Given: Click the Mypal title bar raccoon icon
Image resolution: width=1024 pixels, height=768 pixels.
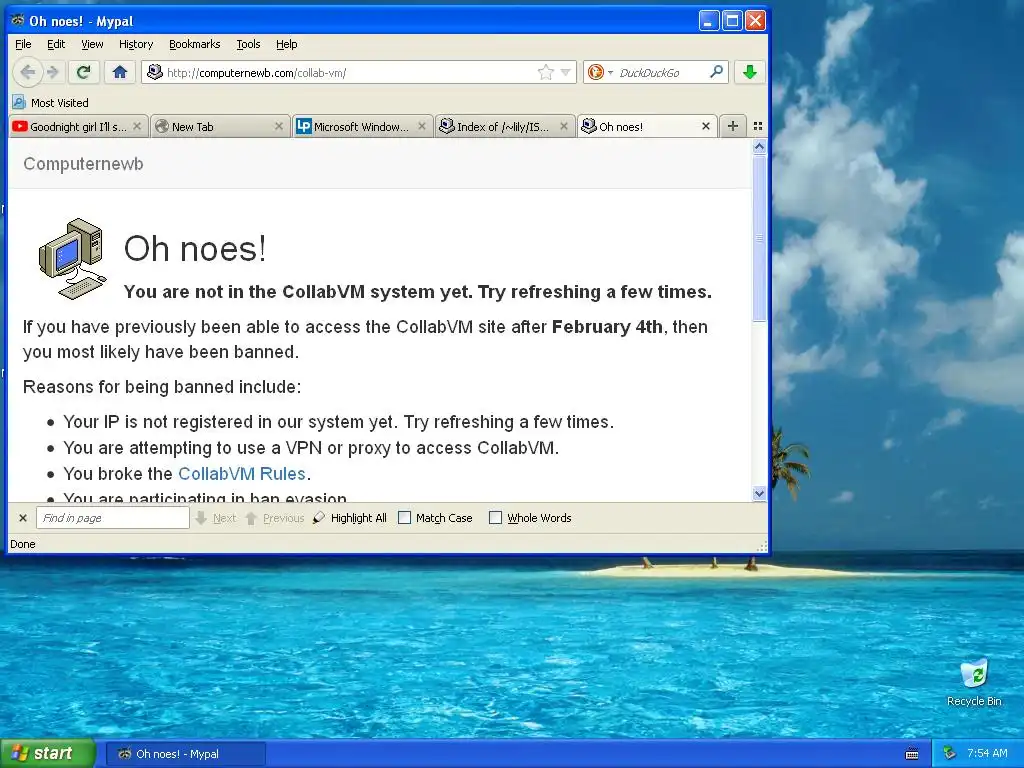Looking at the screenshot, I should tap(18, 20).
